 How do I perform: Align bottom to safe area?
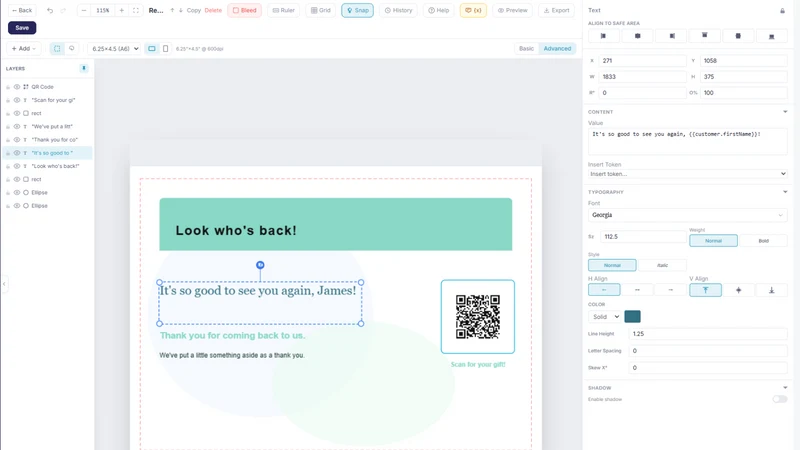pyautogui.click(x=771, y=36)
